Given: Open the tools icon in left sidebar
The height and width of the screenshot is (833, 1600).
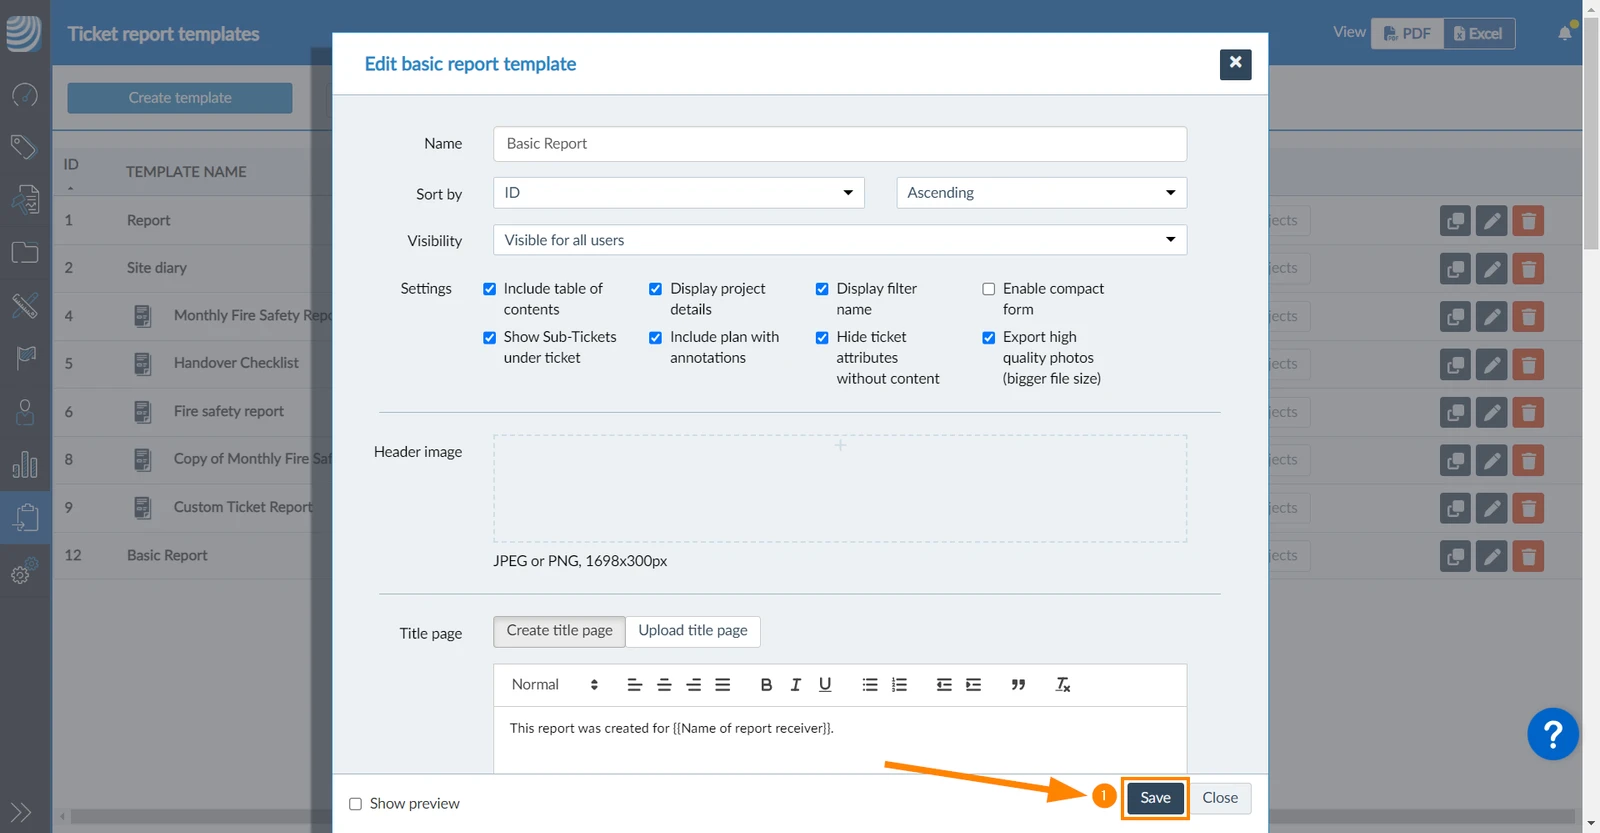Looking at the screenshot, I should click(25, 305).
